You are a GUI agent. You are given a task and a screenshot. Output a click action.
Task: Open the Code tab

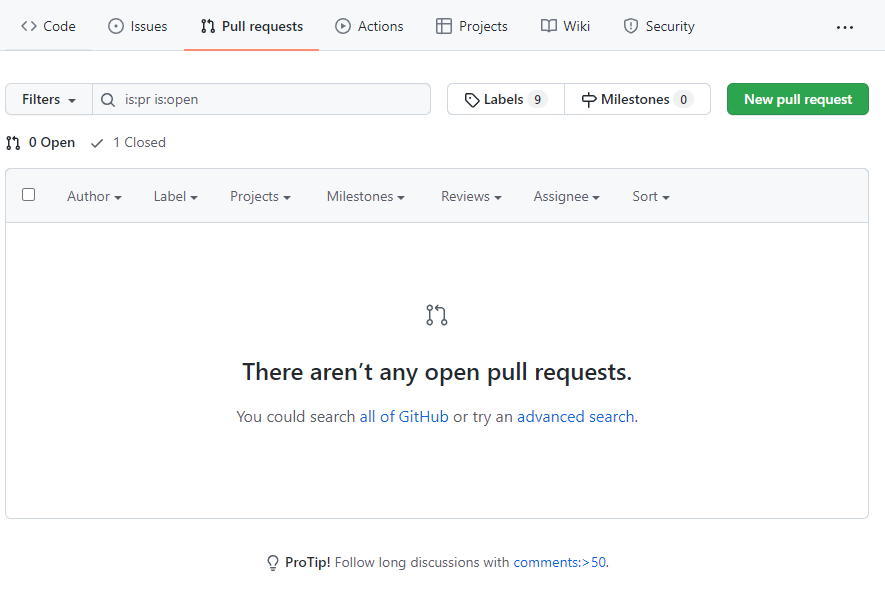[48, 26]
